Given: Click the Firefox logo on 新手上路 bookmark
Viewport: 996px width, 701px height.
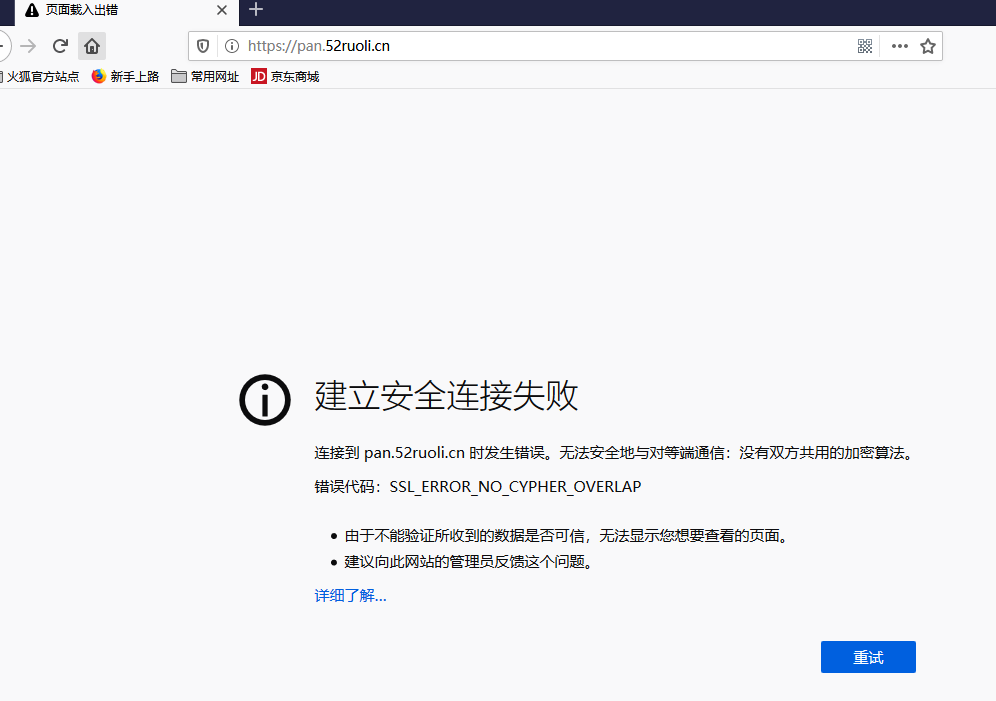Looking at the screenshot, I should pyautogui.click(x=99, y=76).
